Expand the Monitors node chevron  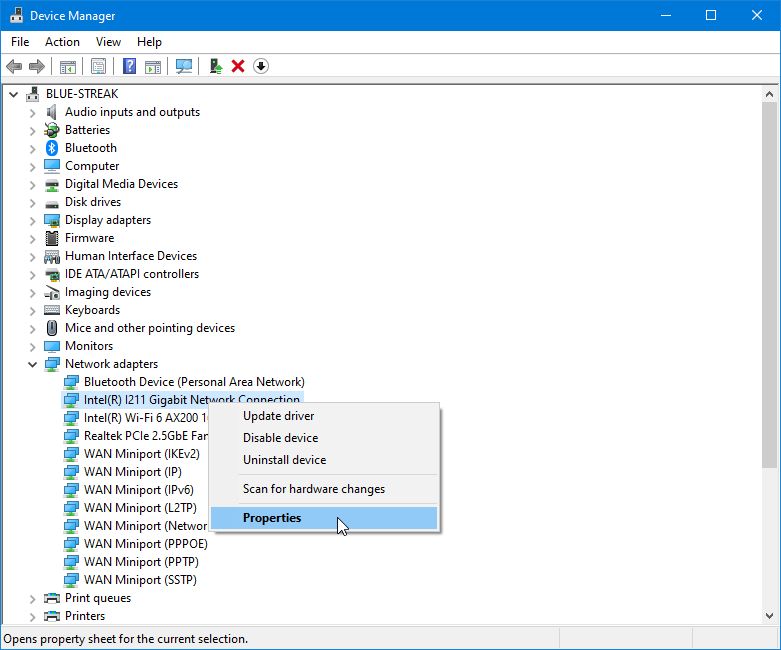point(32,346)
